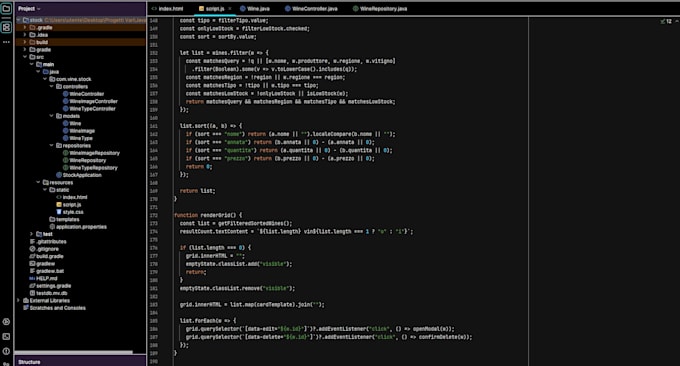Open Scratches and Consoles node

pyautogui.click(x=54, y=307)
